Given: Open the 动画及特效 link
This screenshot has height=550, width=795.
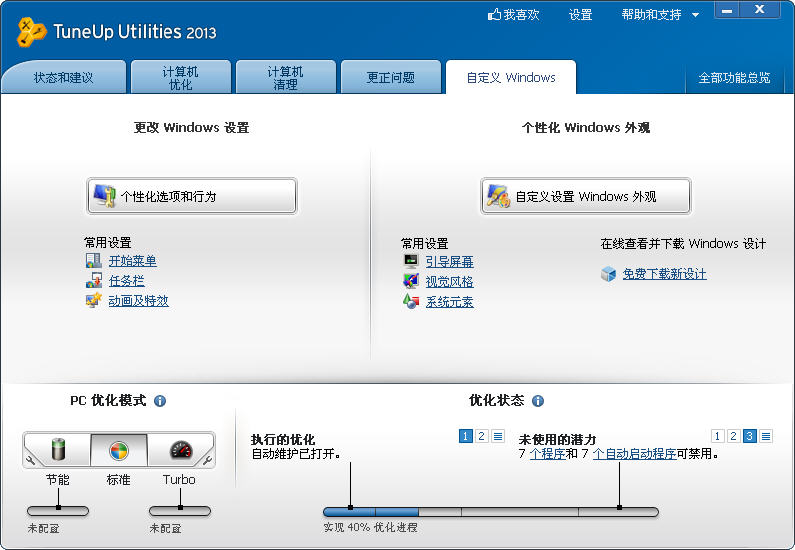Looking at the screenshot, I should click(138, 300).
